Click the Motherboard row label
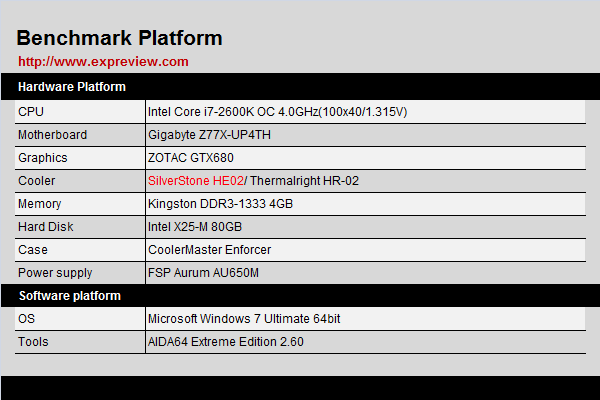The image size is (600, 400). coord(53,135)
